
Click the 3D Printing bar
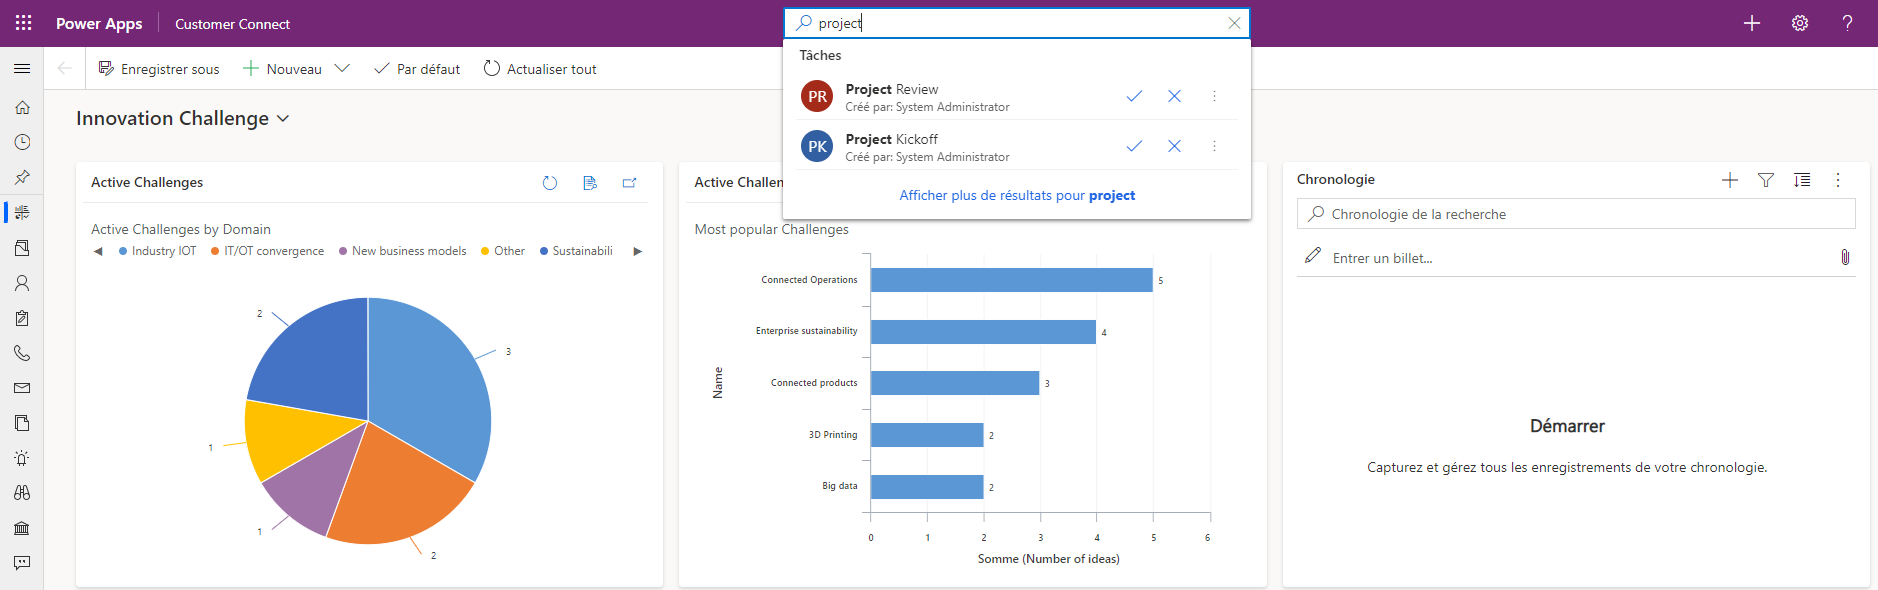click(927, 435)
